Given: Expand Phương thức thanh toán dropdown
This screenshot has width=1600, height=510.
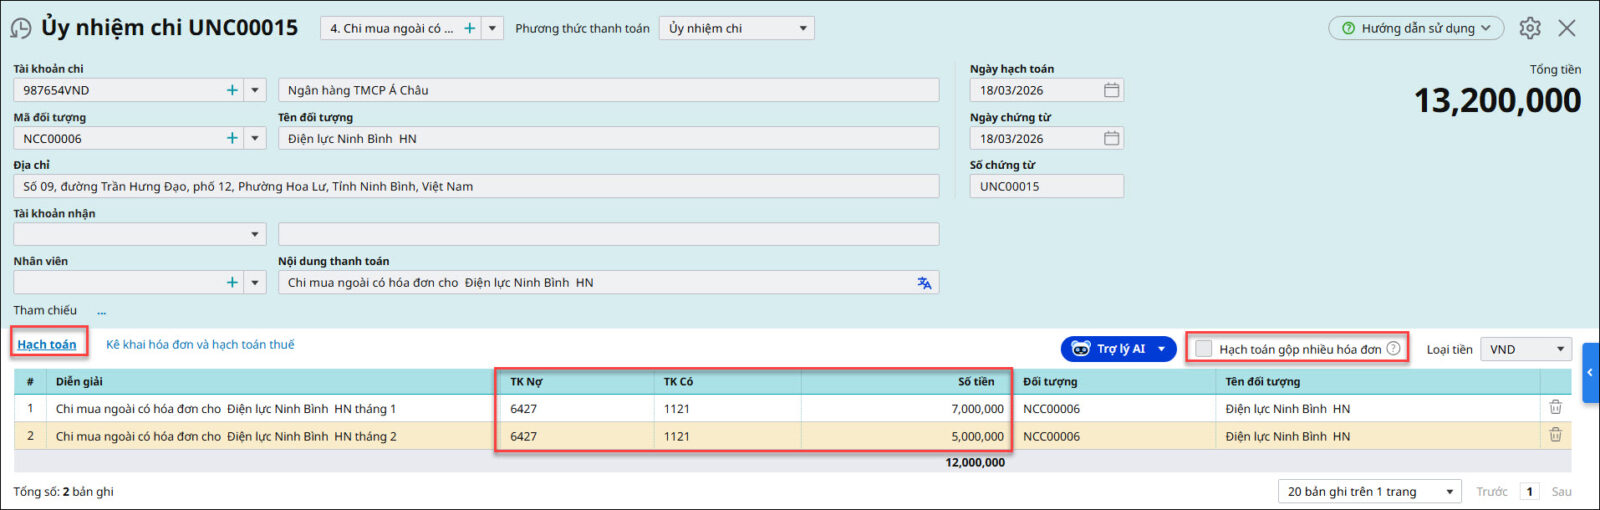Looking at the screenshot, I should point(802,28).
